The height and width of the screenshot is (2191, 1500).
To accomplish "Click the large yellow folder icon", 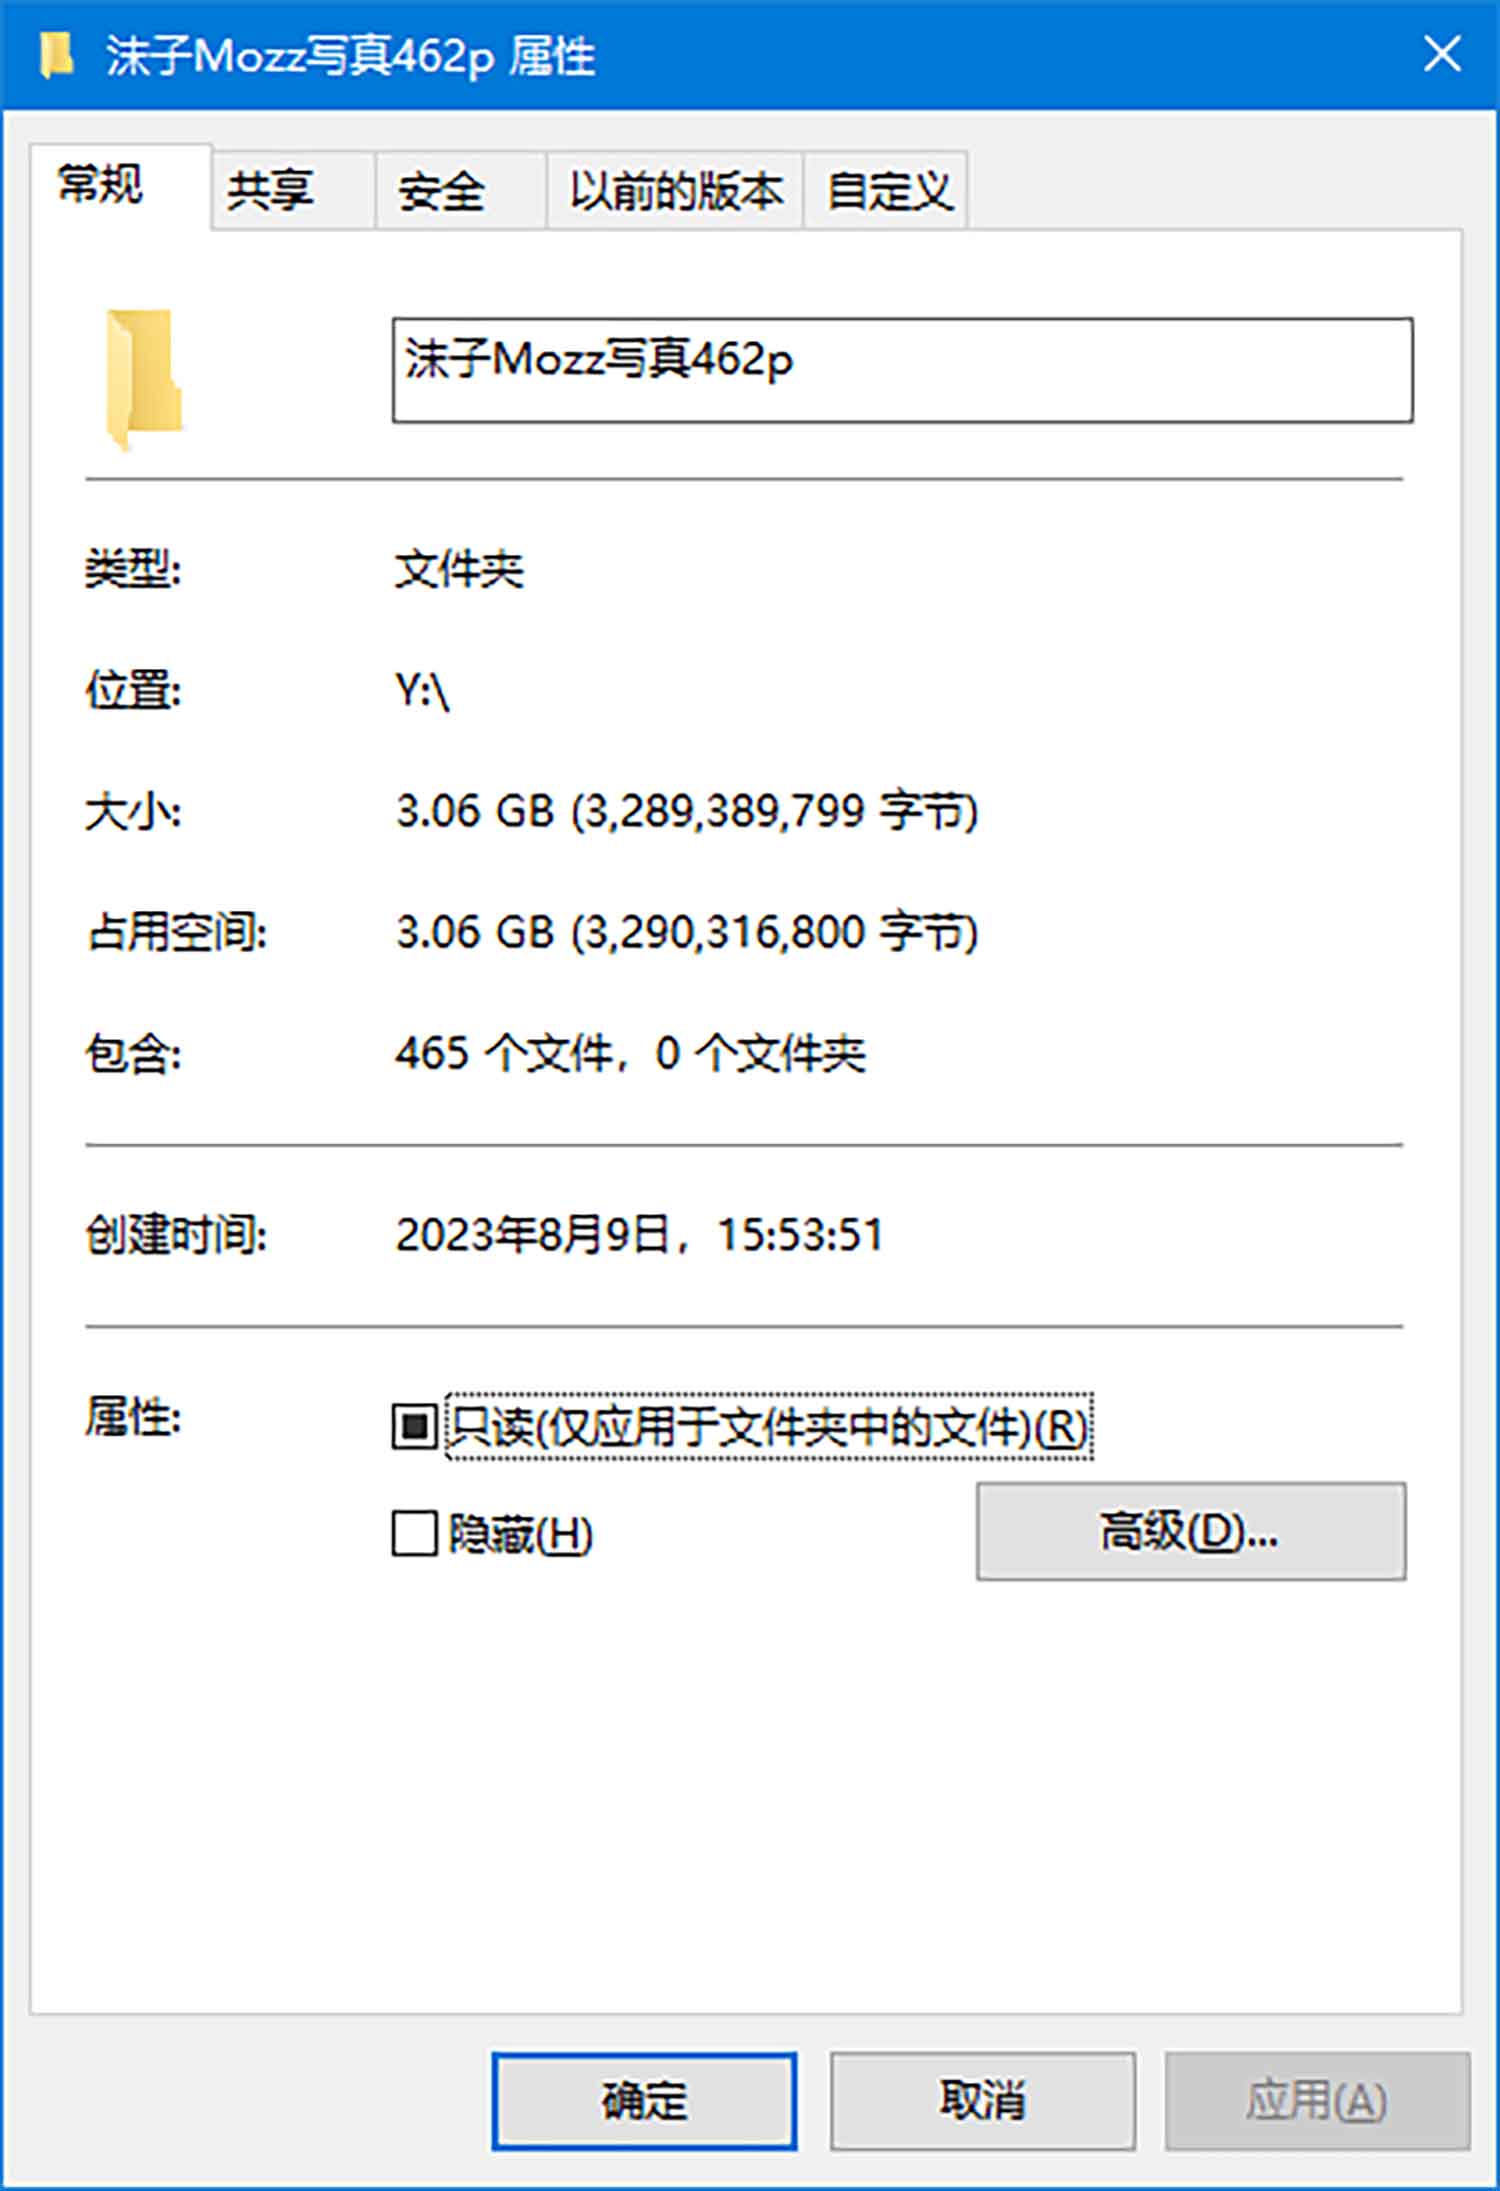I will click(144, 380).
